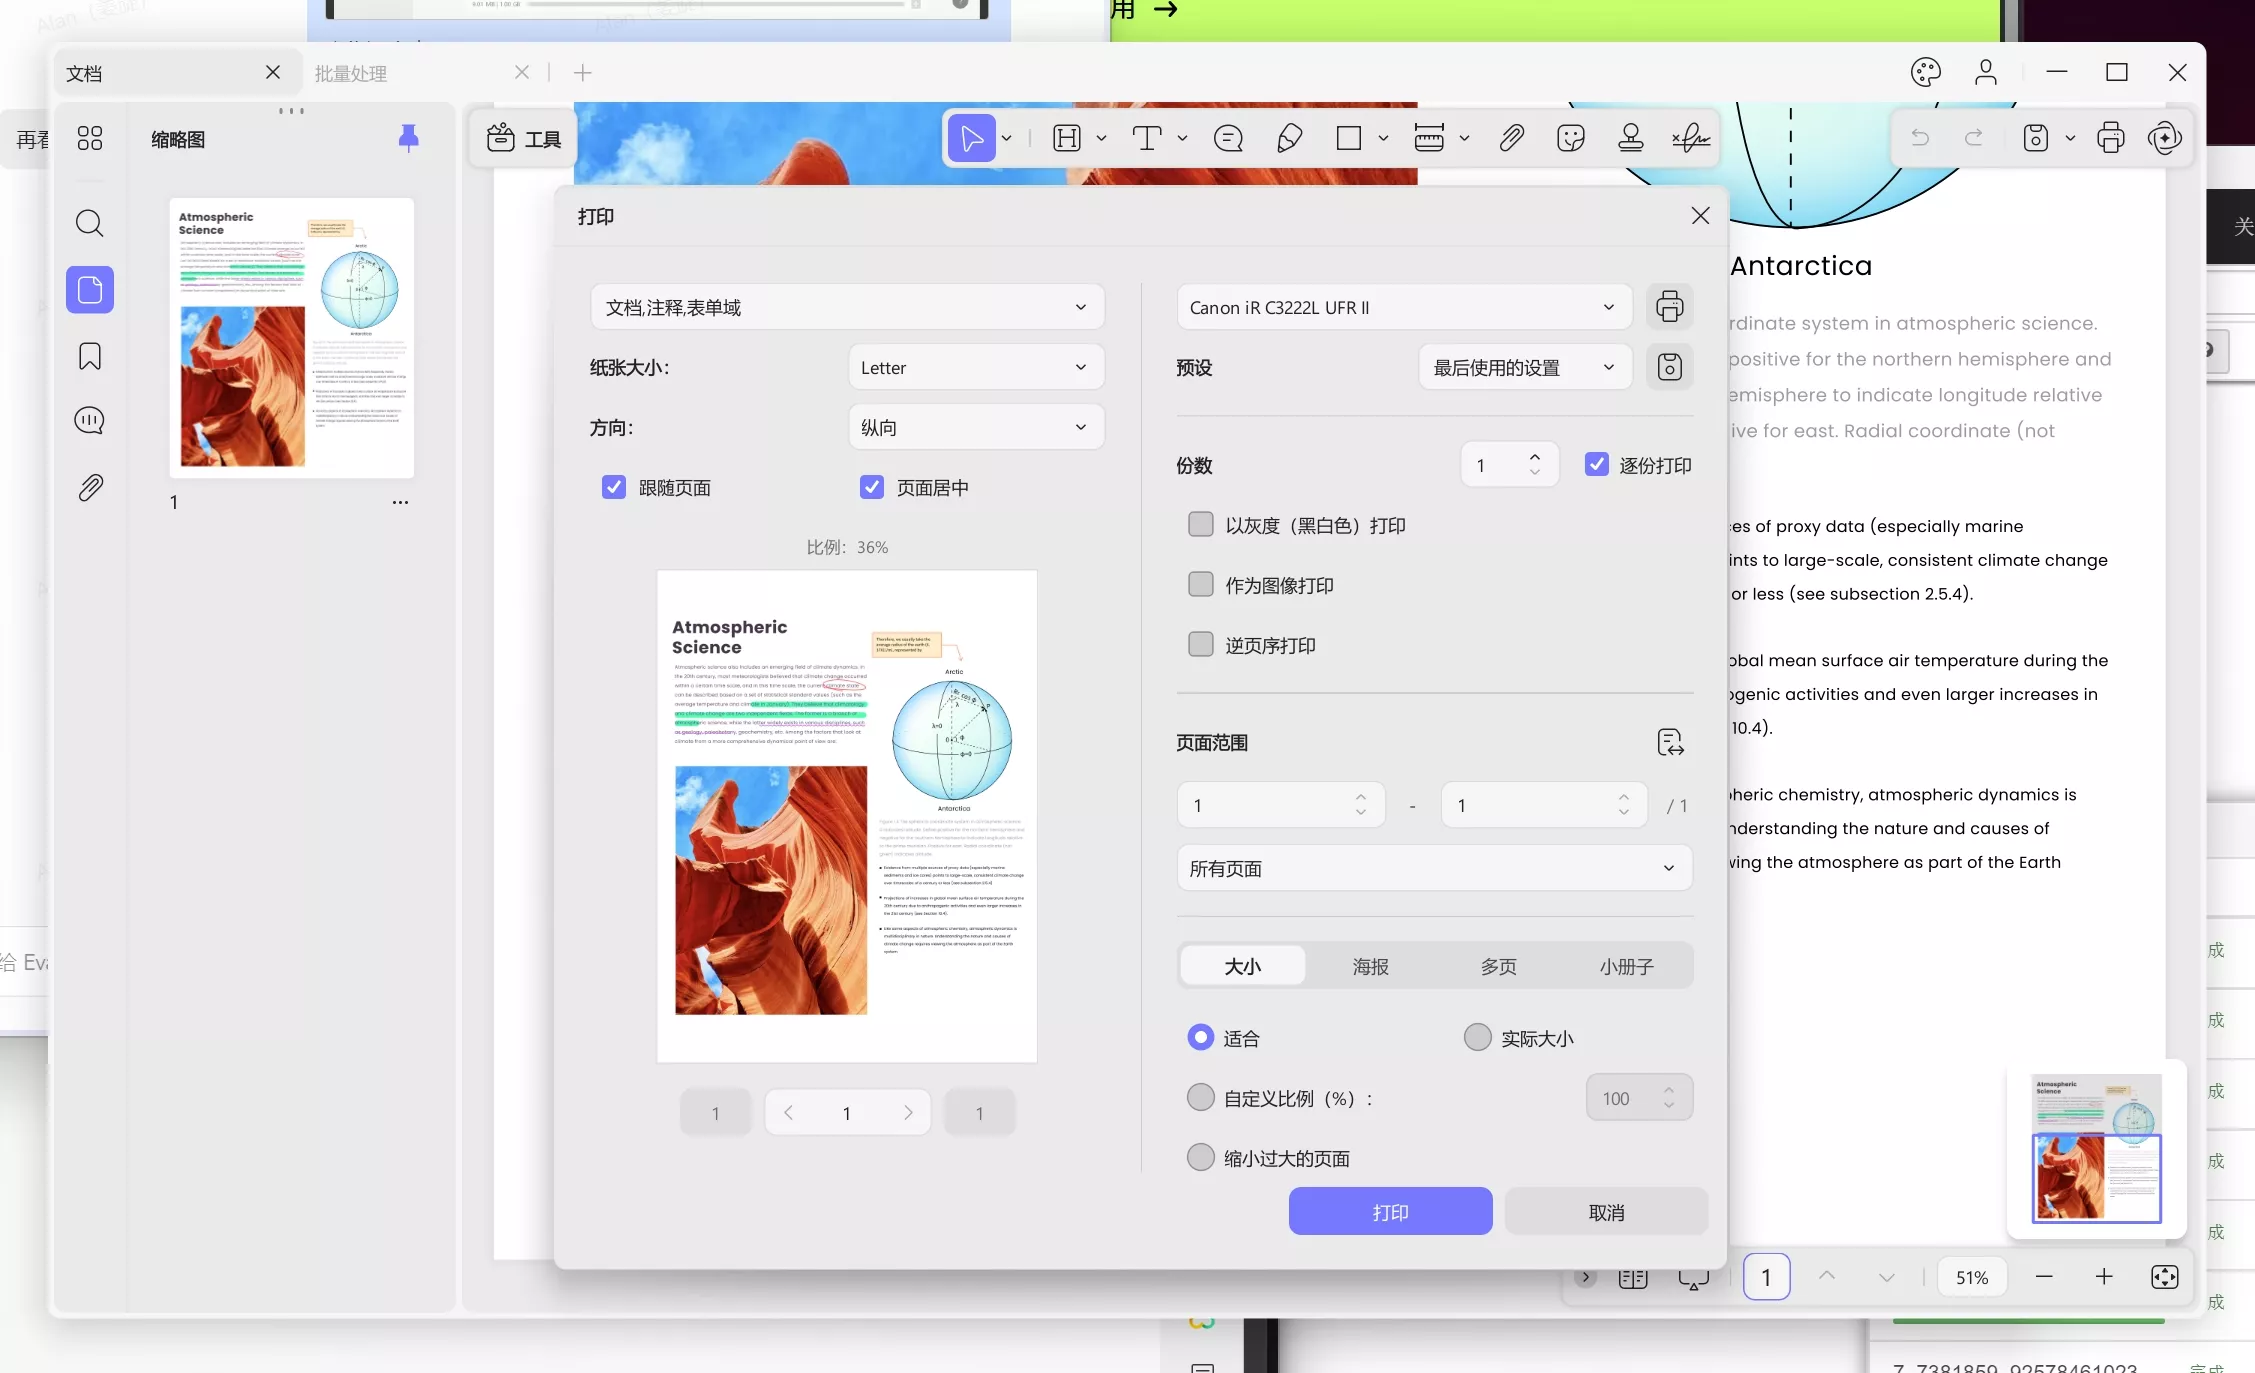Image resolution: width=2255 pixels, height=1373 pixels.
Task: Click the paperclip attachment tool
Action: click(x=1512, y=138)
